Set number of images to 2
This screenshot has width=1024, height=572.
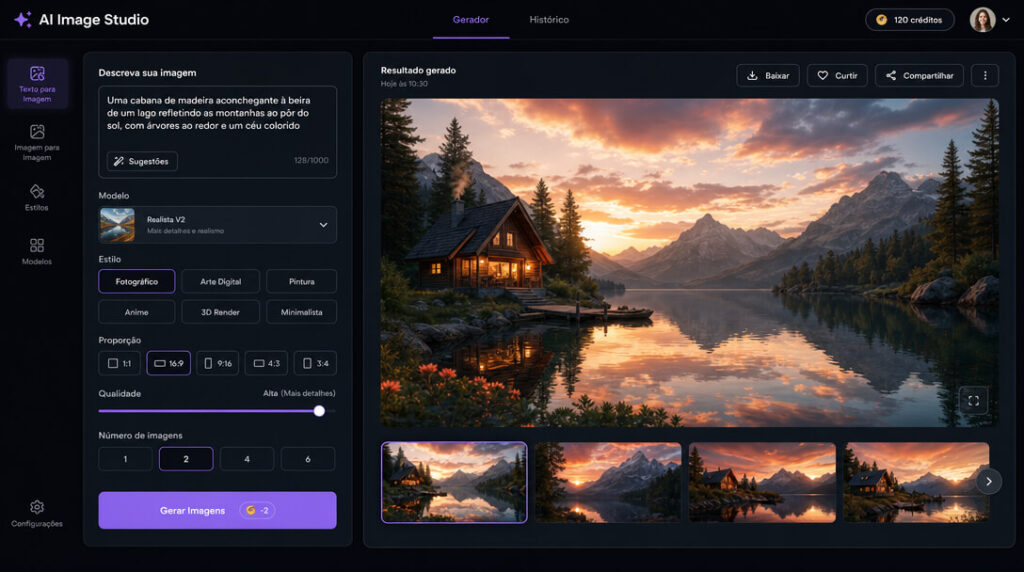pyautogui.click(x=186, y=459)
